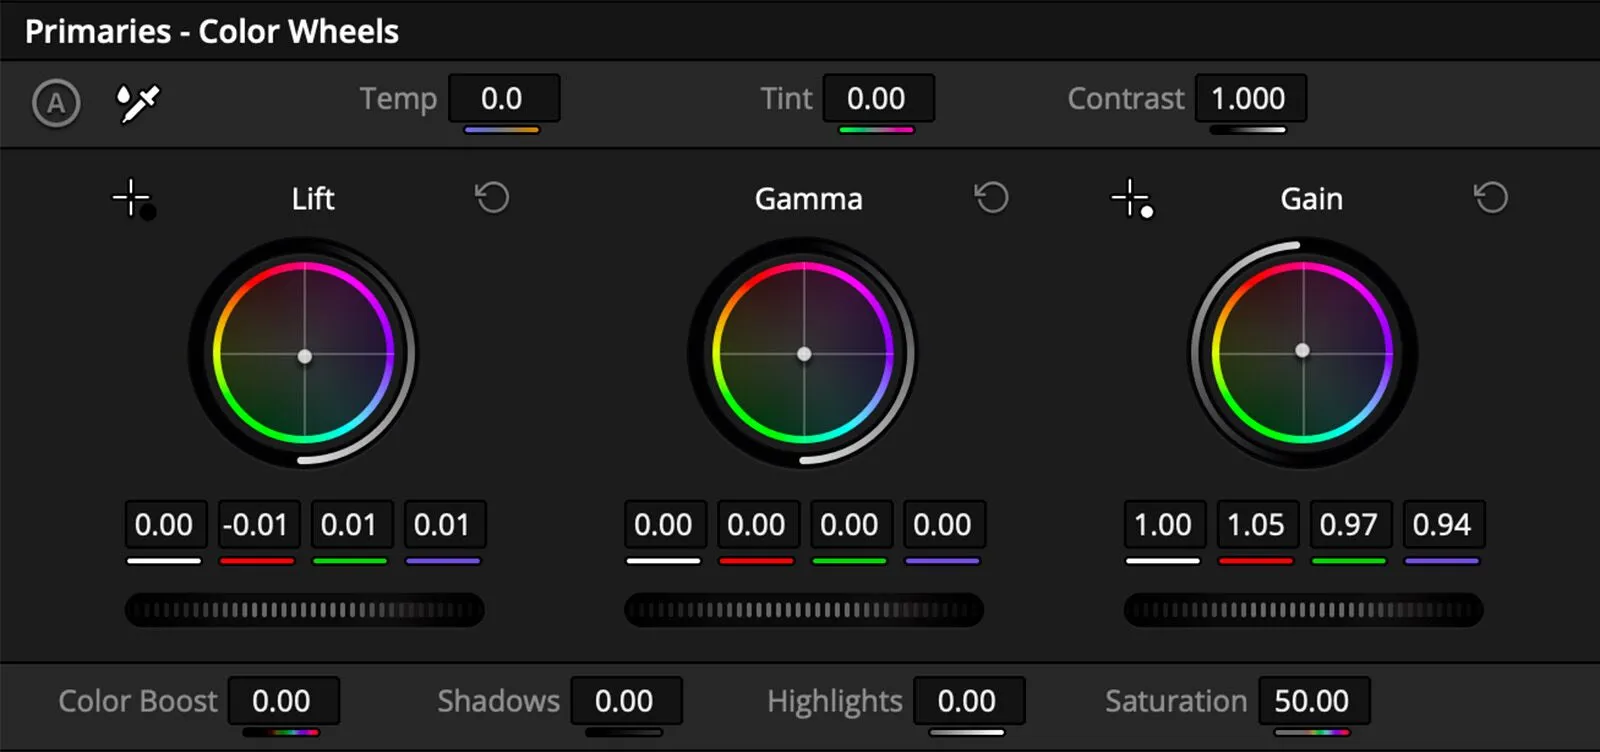Enable the Auto Balance (A) button
The width and height of the screenshot is (1600, 752).
(x=56, y=102)
